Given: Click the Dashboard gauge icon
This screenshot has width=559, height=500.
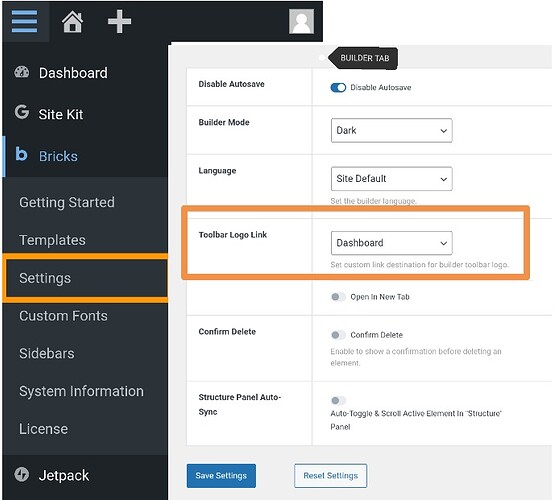Looking at the screenshot, I should [22, 72].
